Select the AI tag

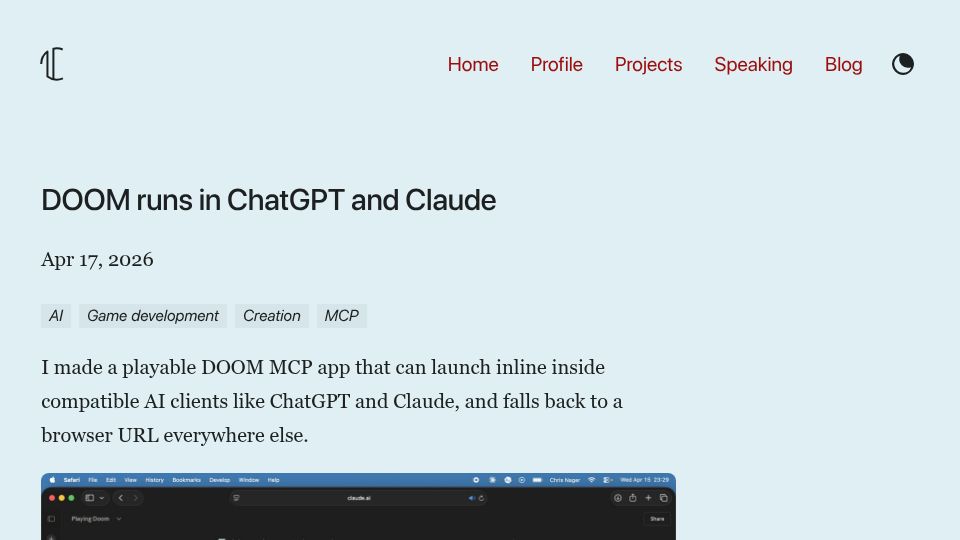[x=56, y=316]
